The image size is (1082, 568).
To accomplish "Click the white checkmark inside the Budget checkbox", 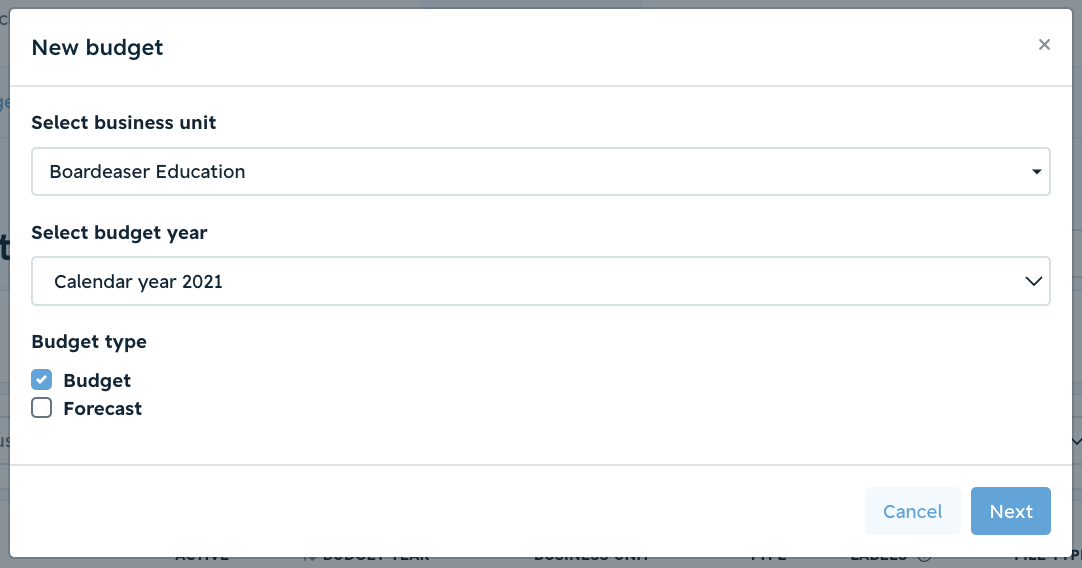I will click(41, 380).
